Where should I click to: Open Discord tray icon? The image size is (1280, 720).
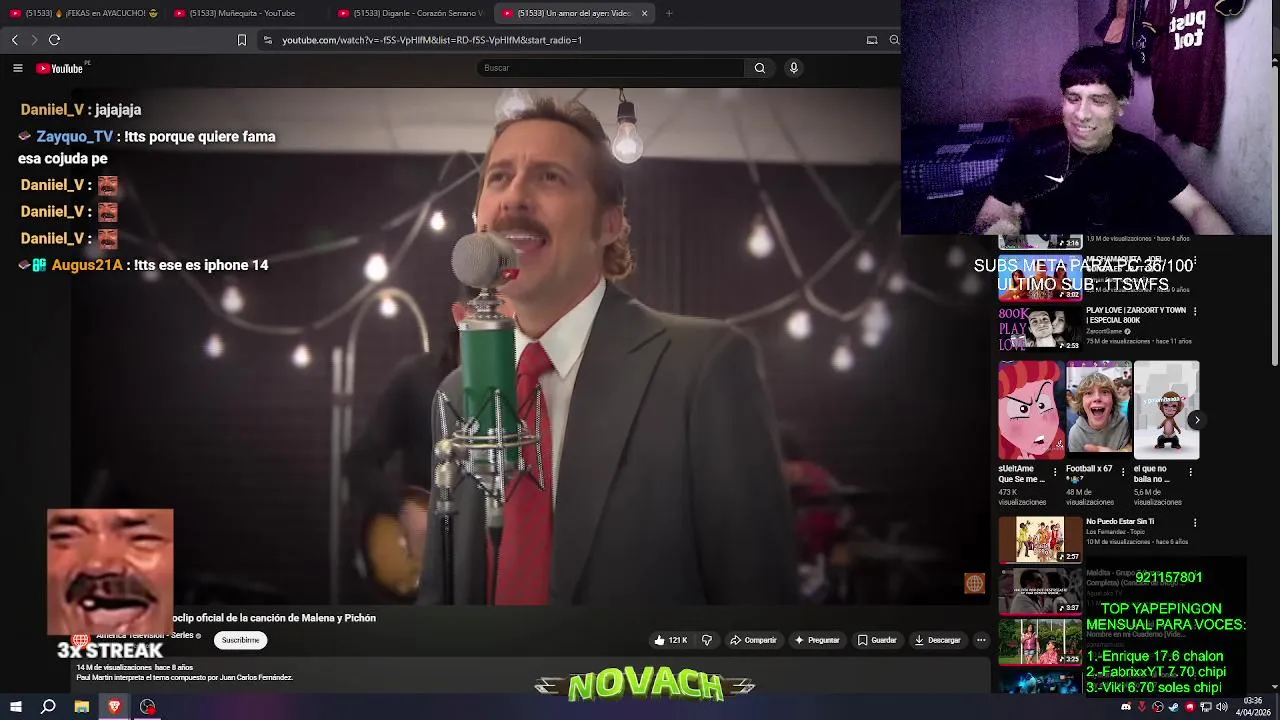(x=1126, y=707)
